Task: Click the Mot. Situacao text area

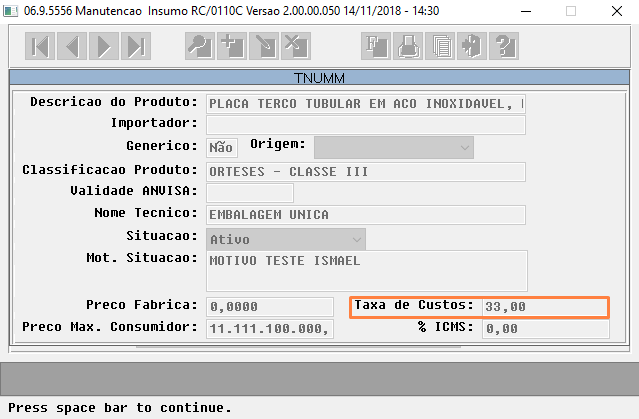Action: pos(367,271)
